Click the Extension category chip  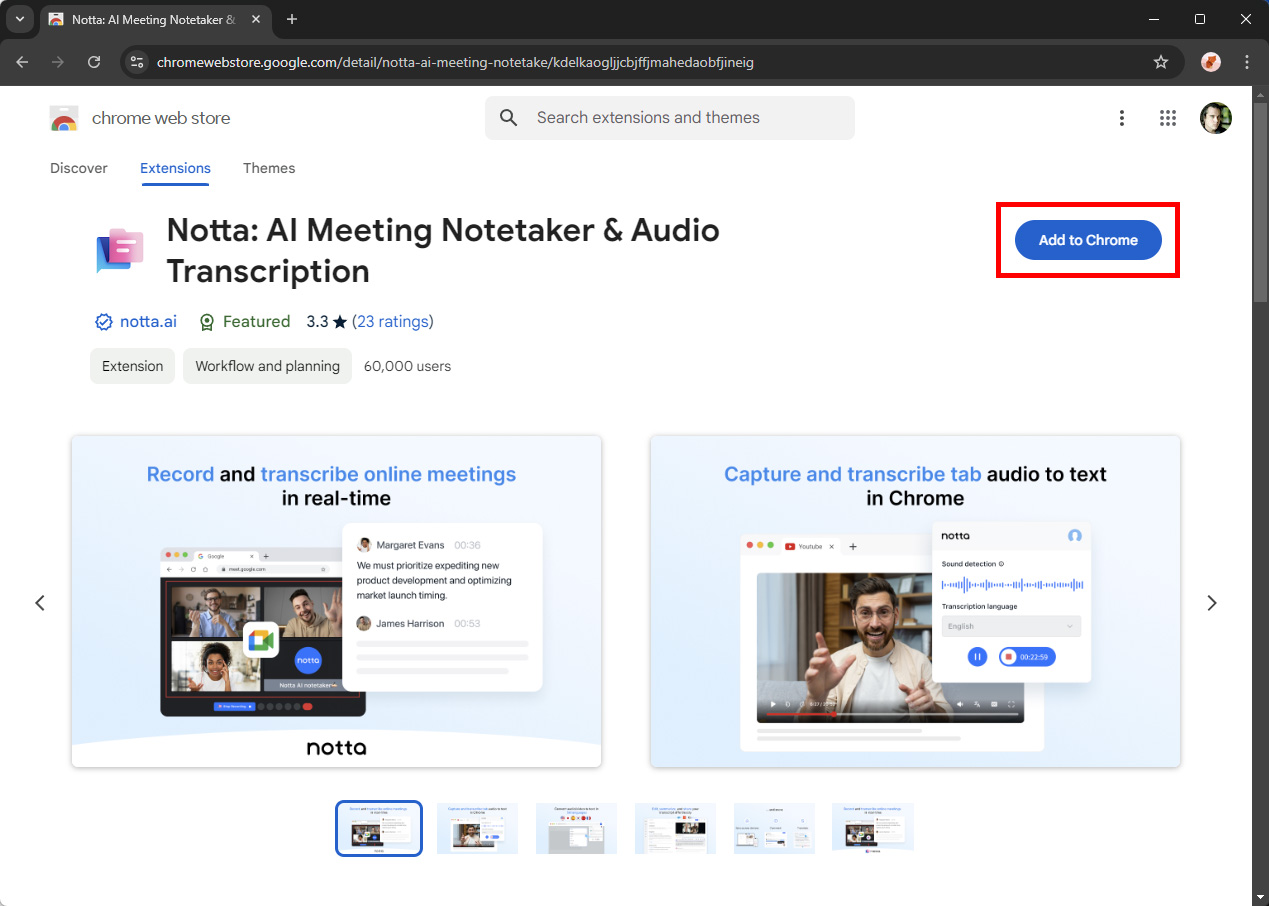pyautogui.click(x=132, y=366)
